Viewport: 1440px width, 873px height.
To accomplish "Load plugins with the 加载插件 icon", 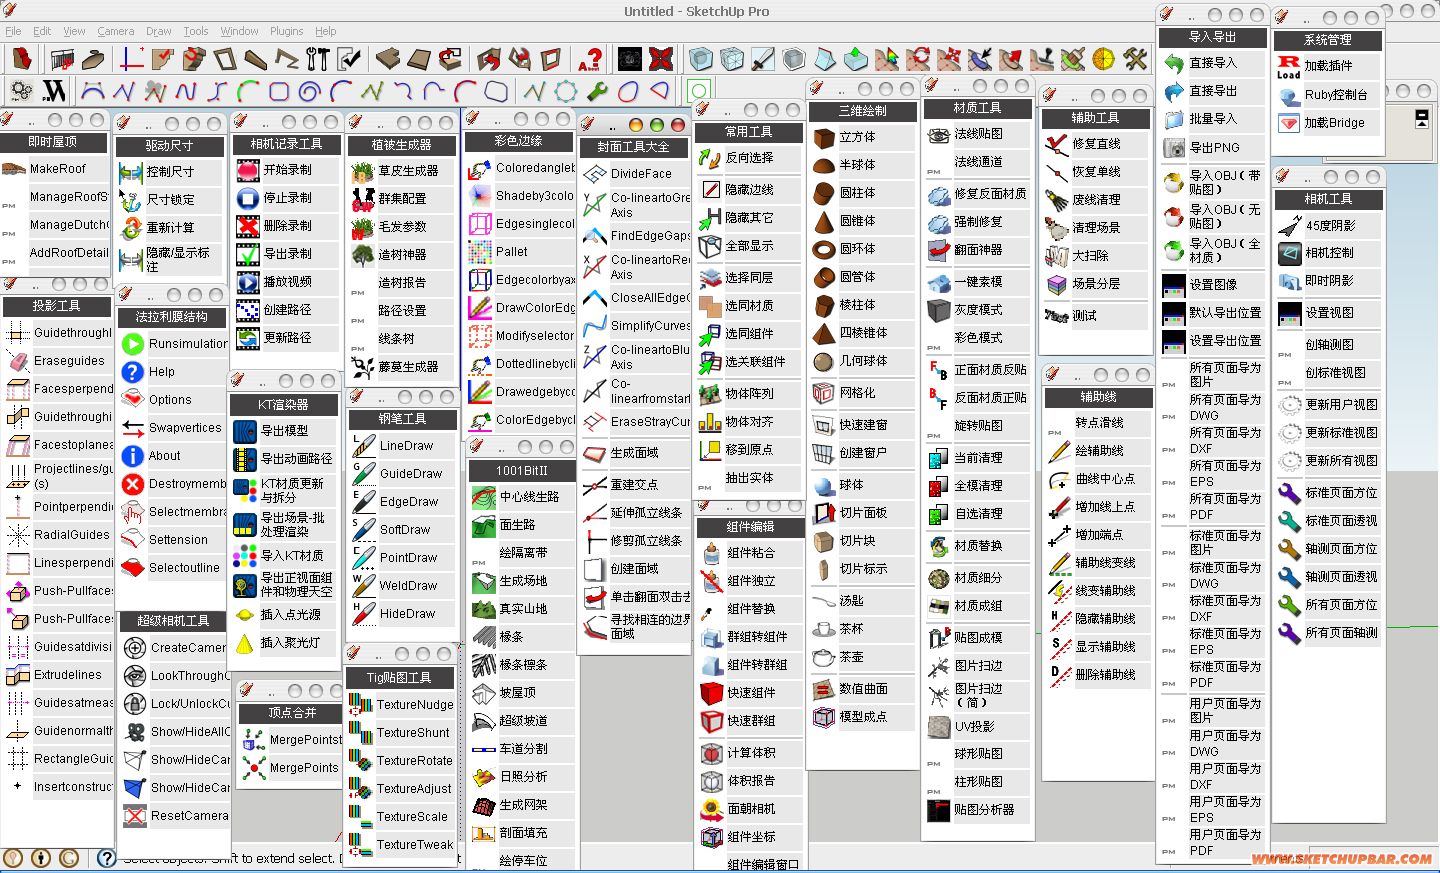I will [1289, 66].
